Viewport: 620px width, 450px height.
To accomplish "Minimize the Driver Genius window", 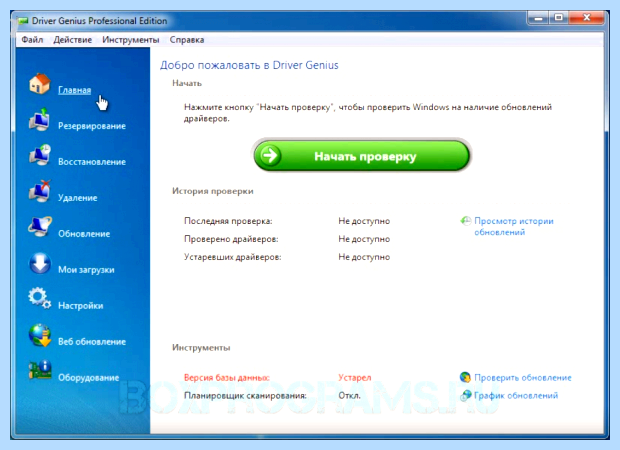I will 538,18.
